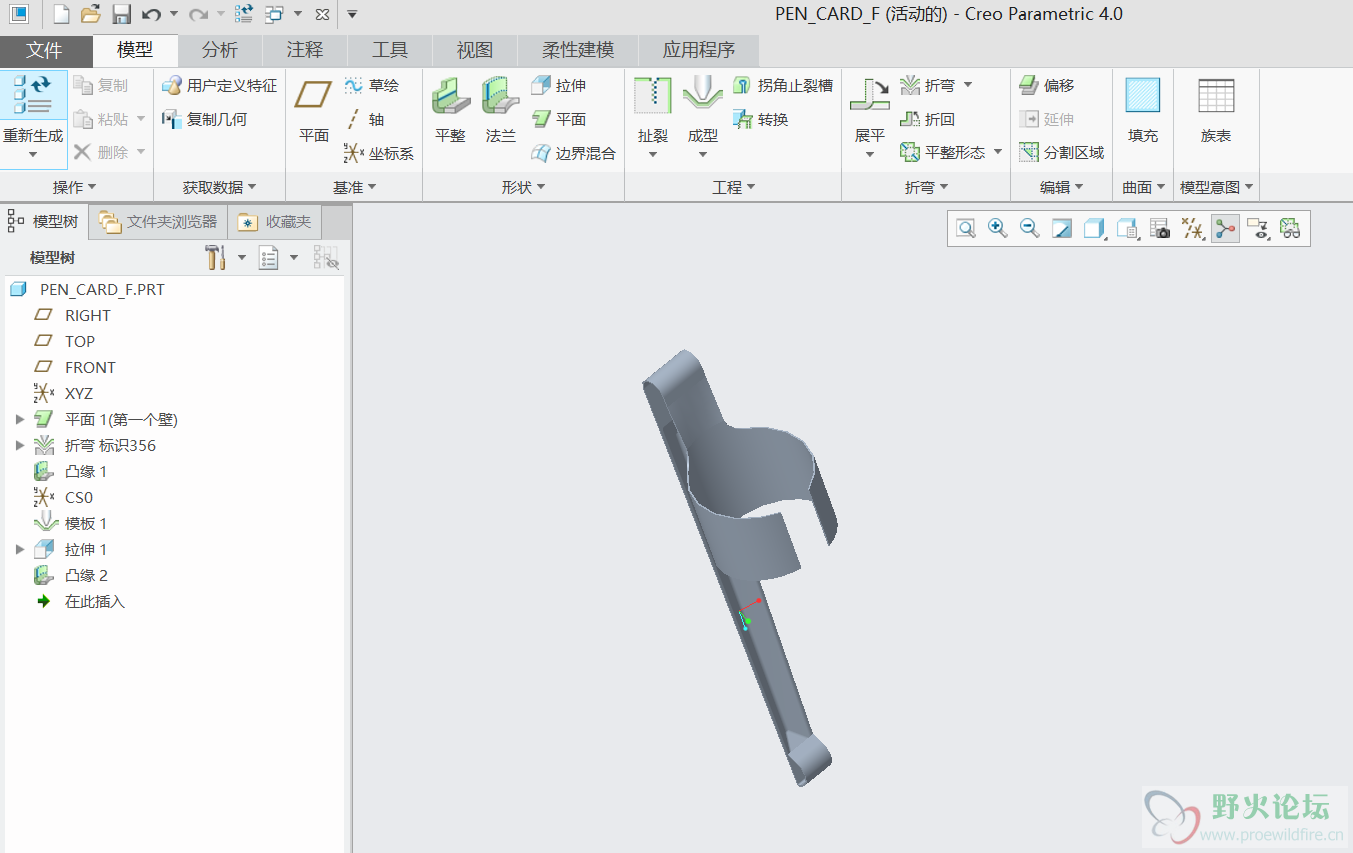Close the current window via X icon in quick access toolbar
Image resolution: width=1353 pixels, height=853 pixels.
pos(321,14)
